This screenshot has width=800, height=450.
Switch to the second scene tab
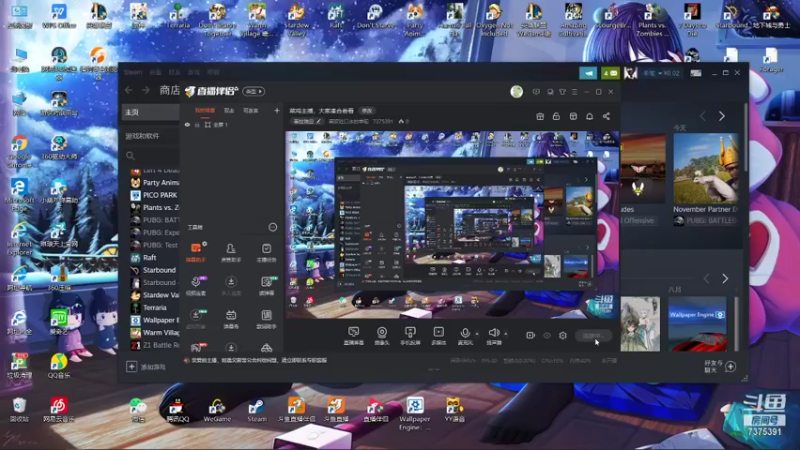229,110
